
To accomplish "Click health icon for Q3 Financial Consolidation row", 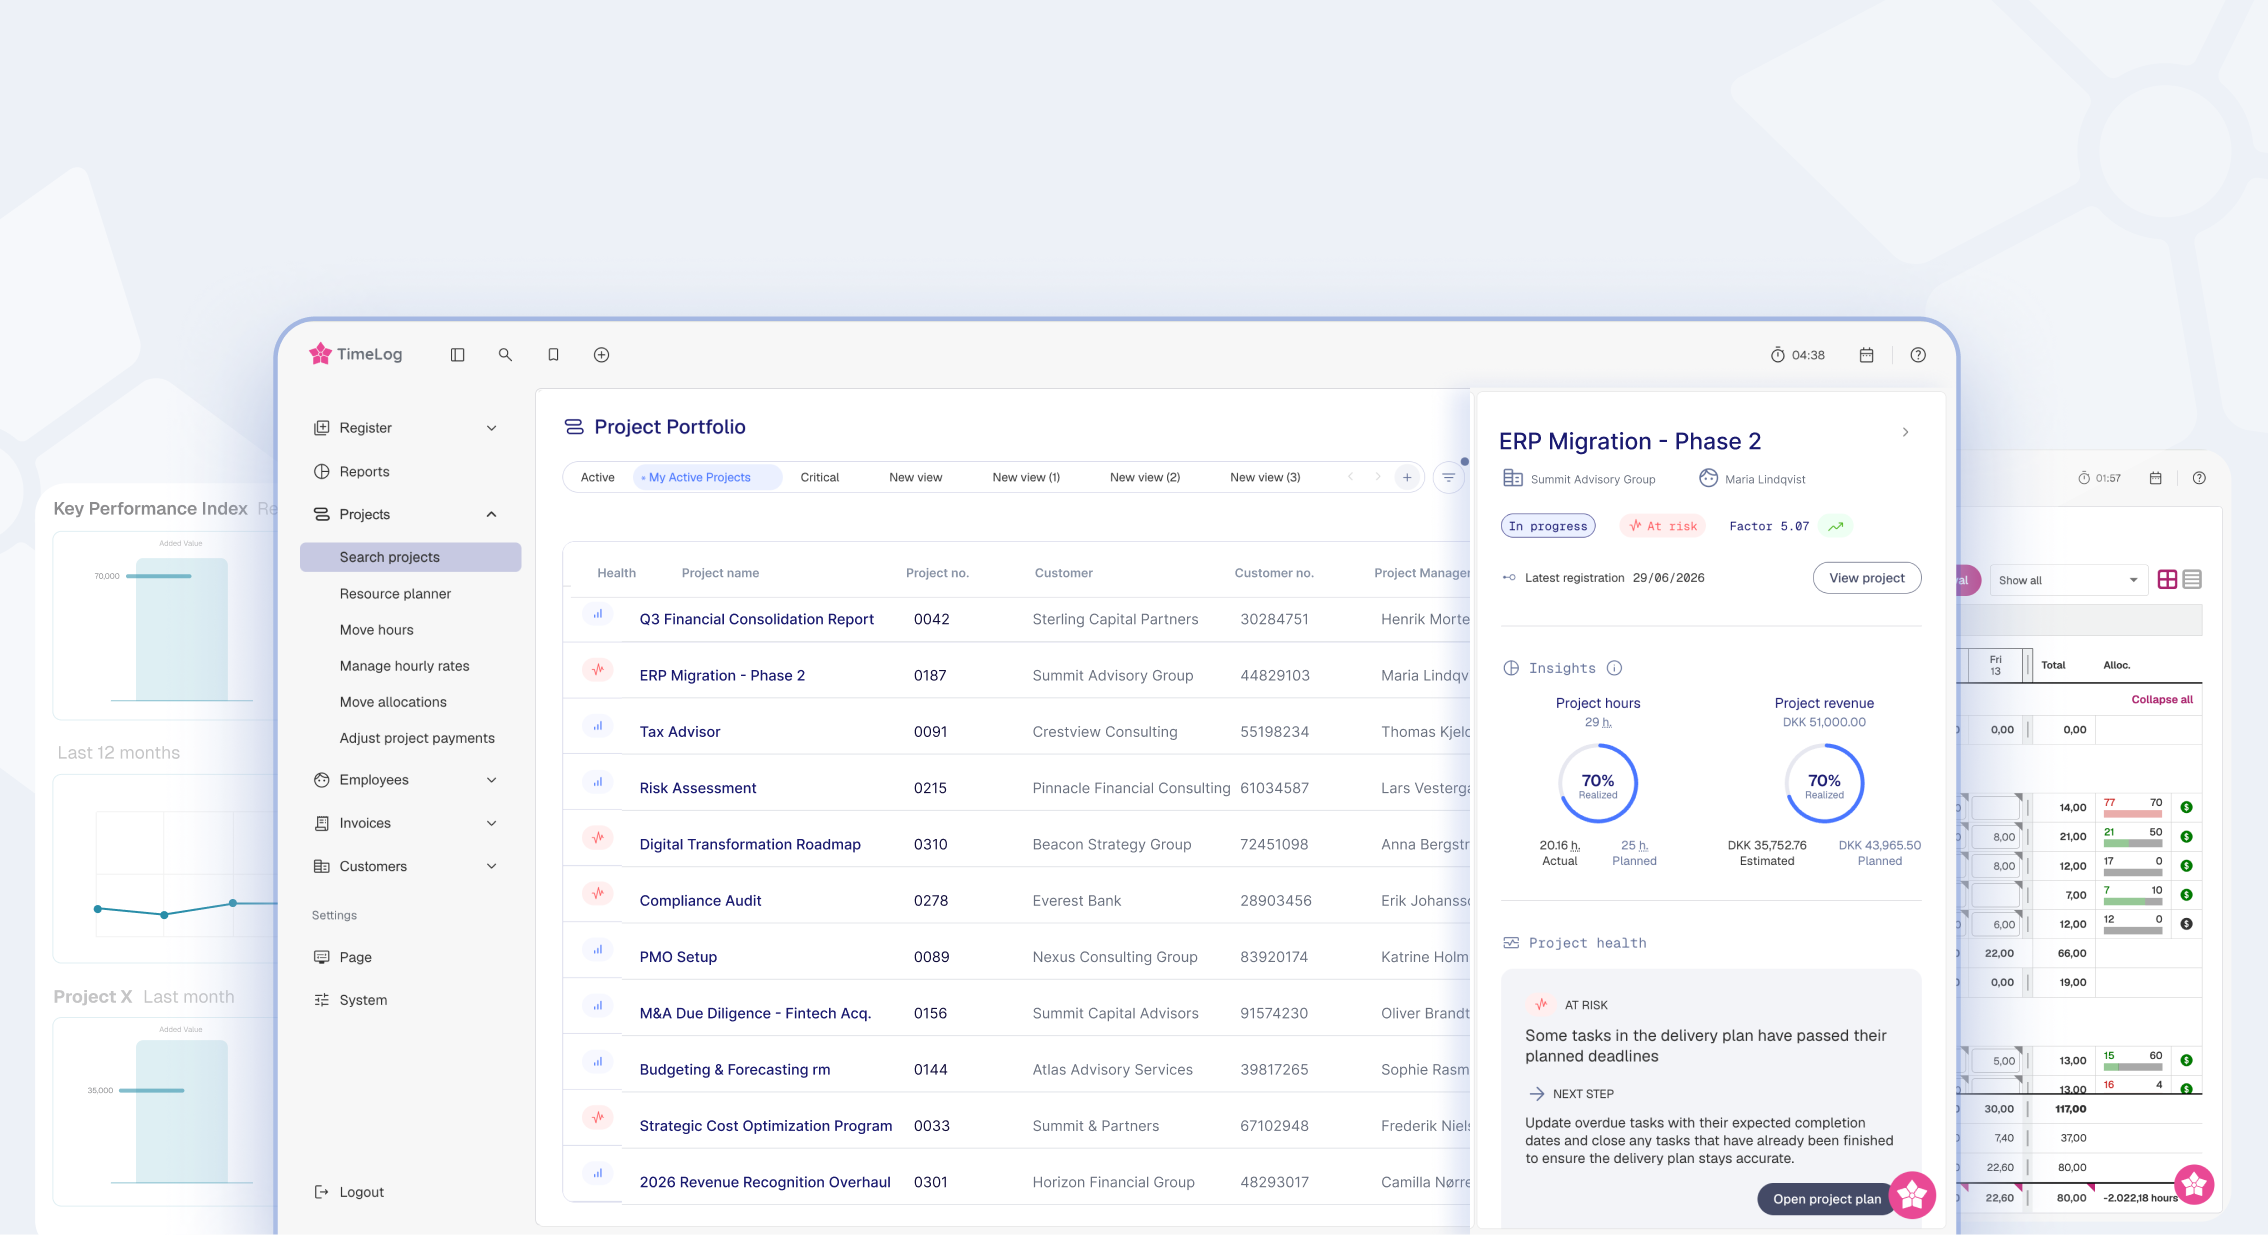I will (598, 614).
